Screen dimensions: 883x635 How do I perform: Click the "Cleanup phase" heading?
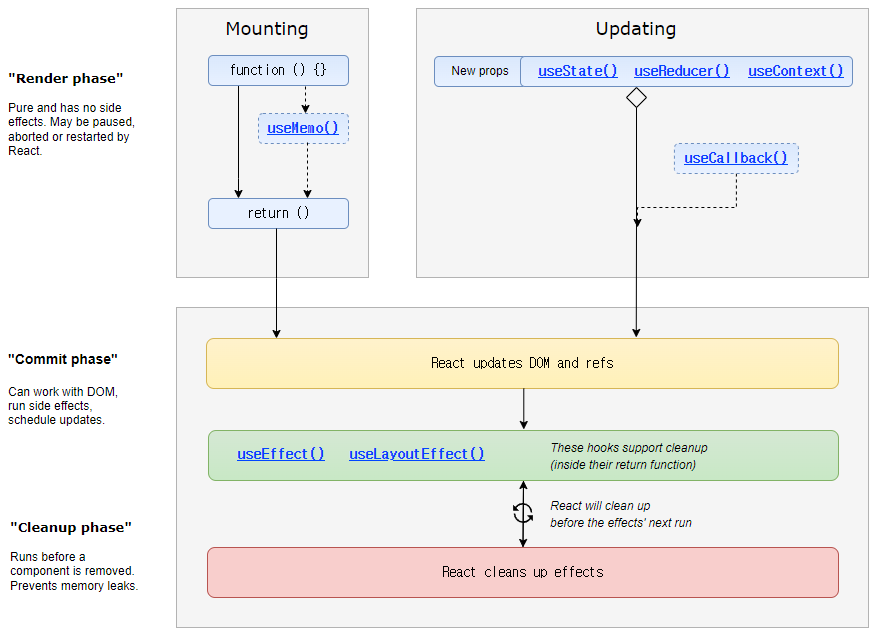click(71, 527)
